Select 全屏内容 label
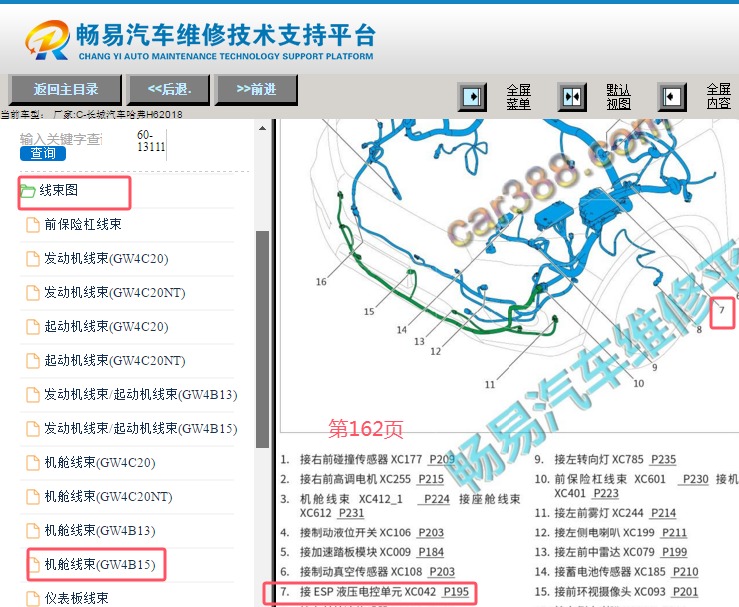Screen dimensions: 739x607 719,96
